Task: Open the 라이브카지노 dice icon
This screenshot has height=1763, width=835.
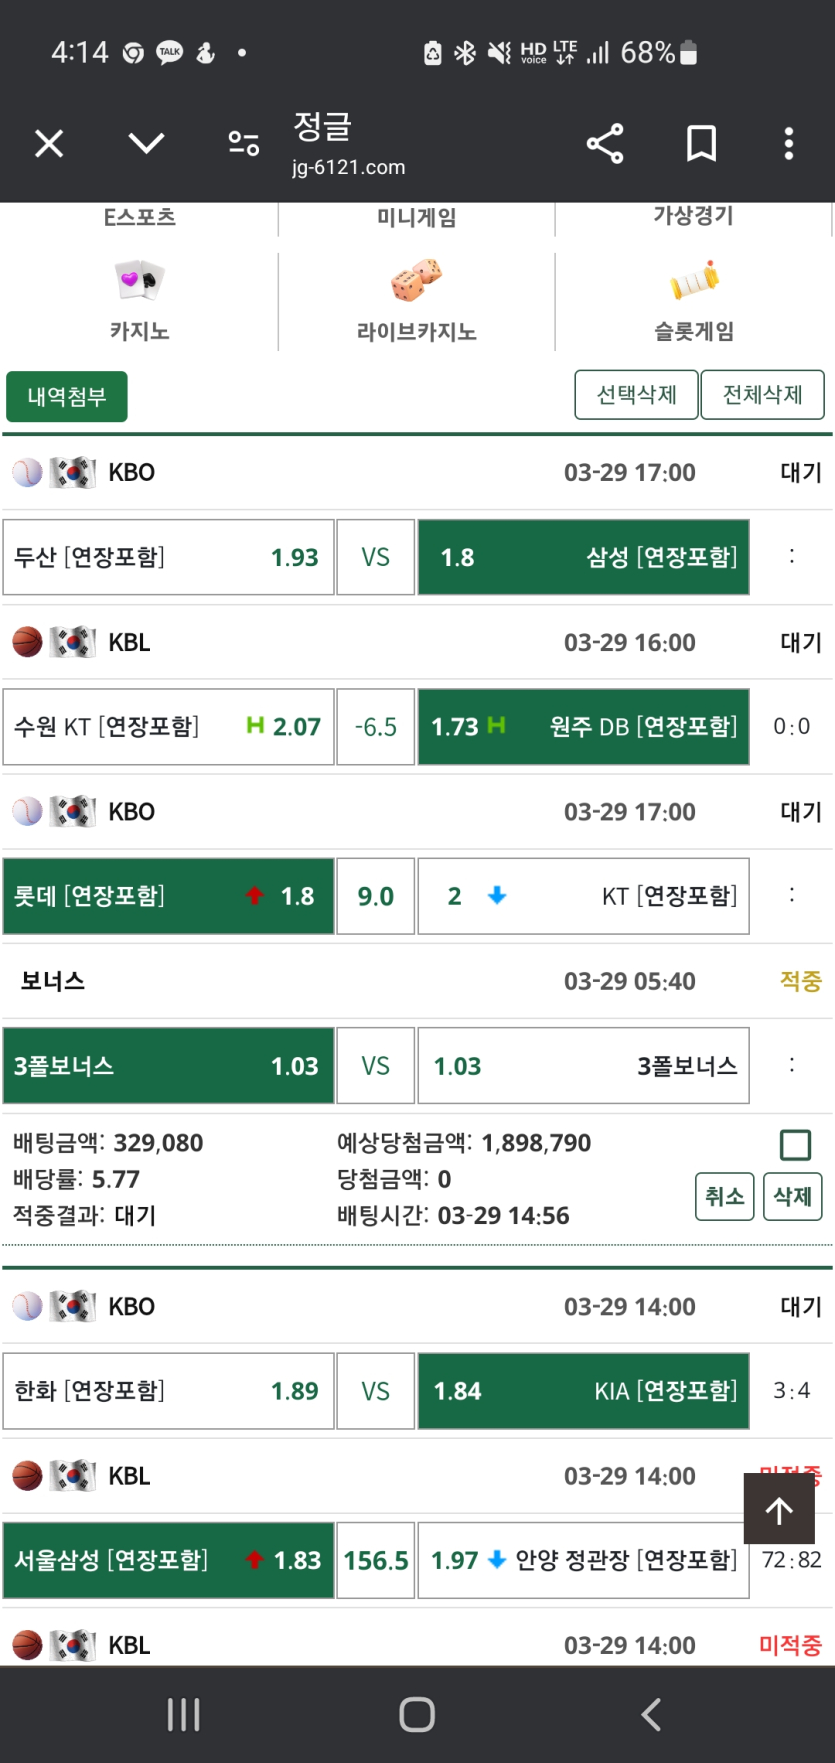Action: click(416, 281)
